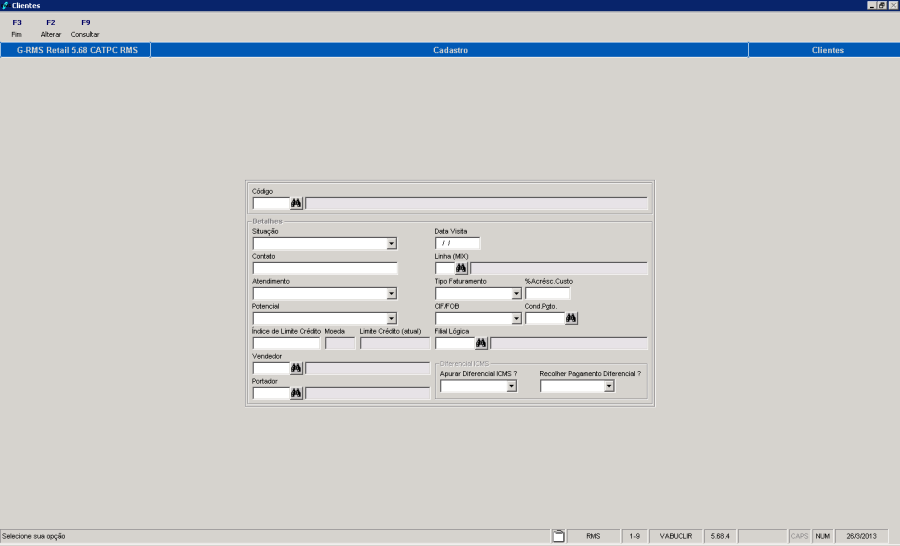Screen dimensions: 900x546
Task: Click into the Contato text field
Action: [x=325, y=268]
